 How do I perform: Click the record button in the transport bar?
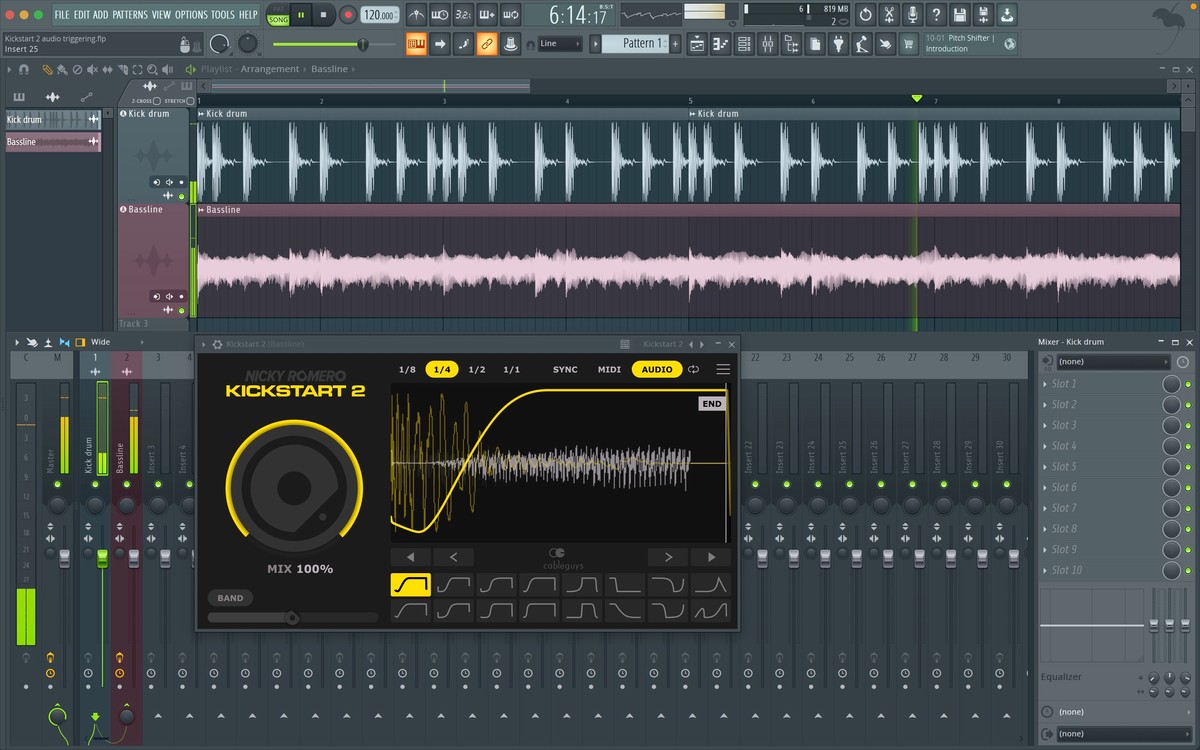[x=348, y=15]
